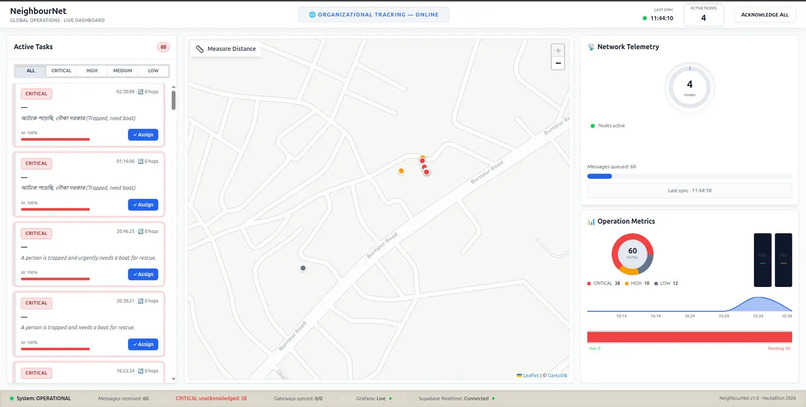
Task: Click the task list scrollbar thumb
Action: (173, 100)
